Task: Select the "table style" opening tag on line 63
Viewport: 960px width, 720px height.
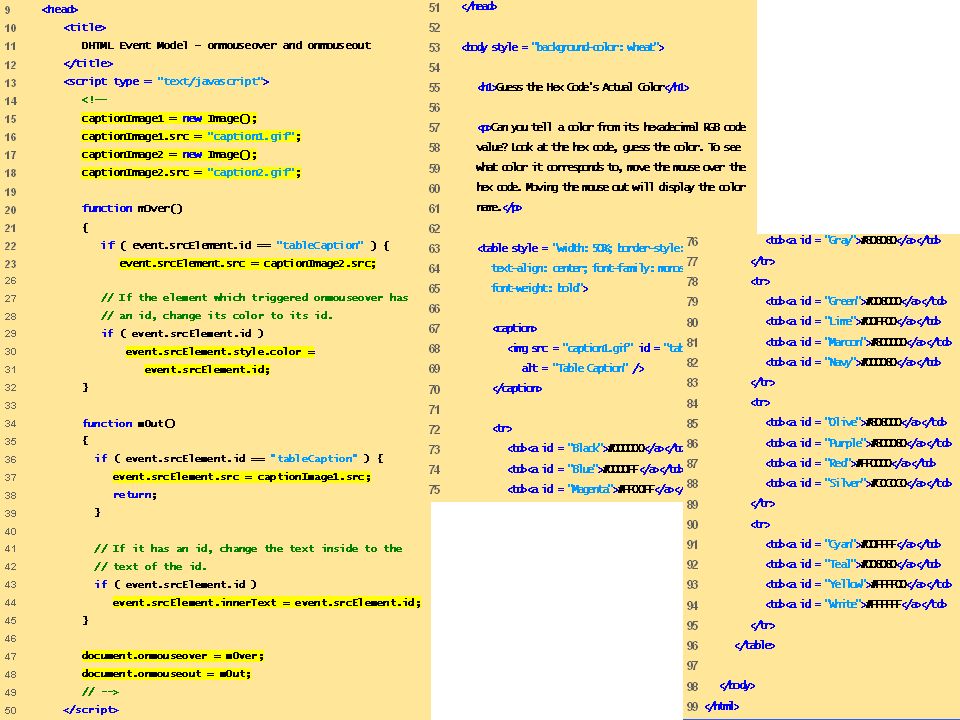Action: coord(580,248)
